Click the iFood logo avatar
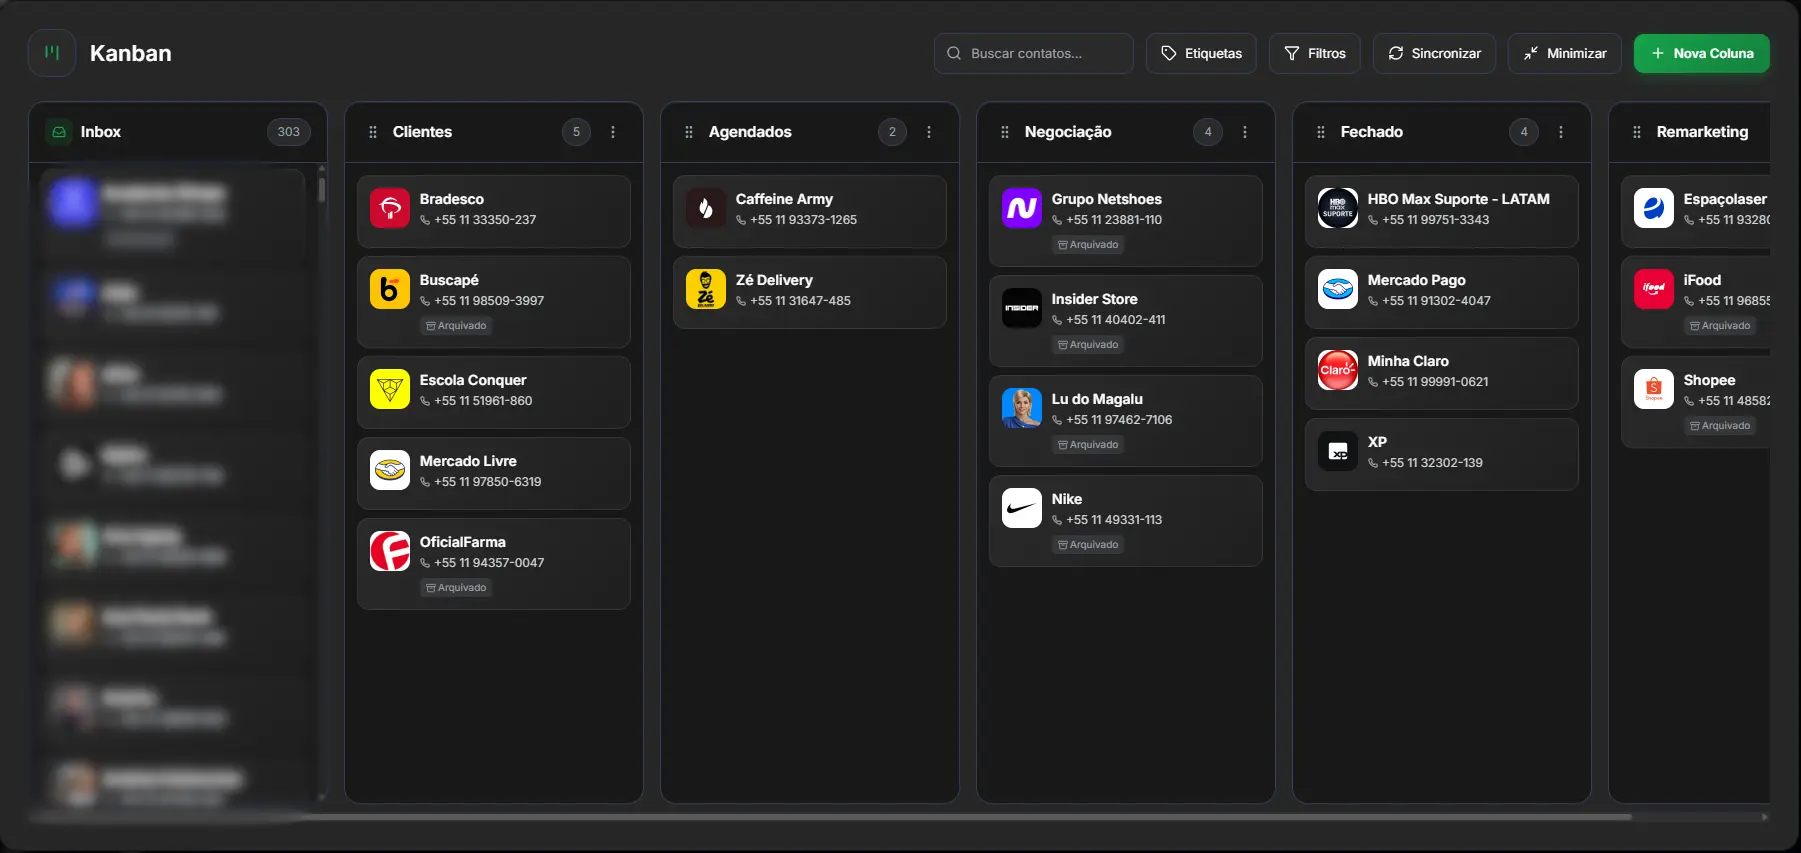Viewport: 1801px width, 853px height. [1654, 289]
